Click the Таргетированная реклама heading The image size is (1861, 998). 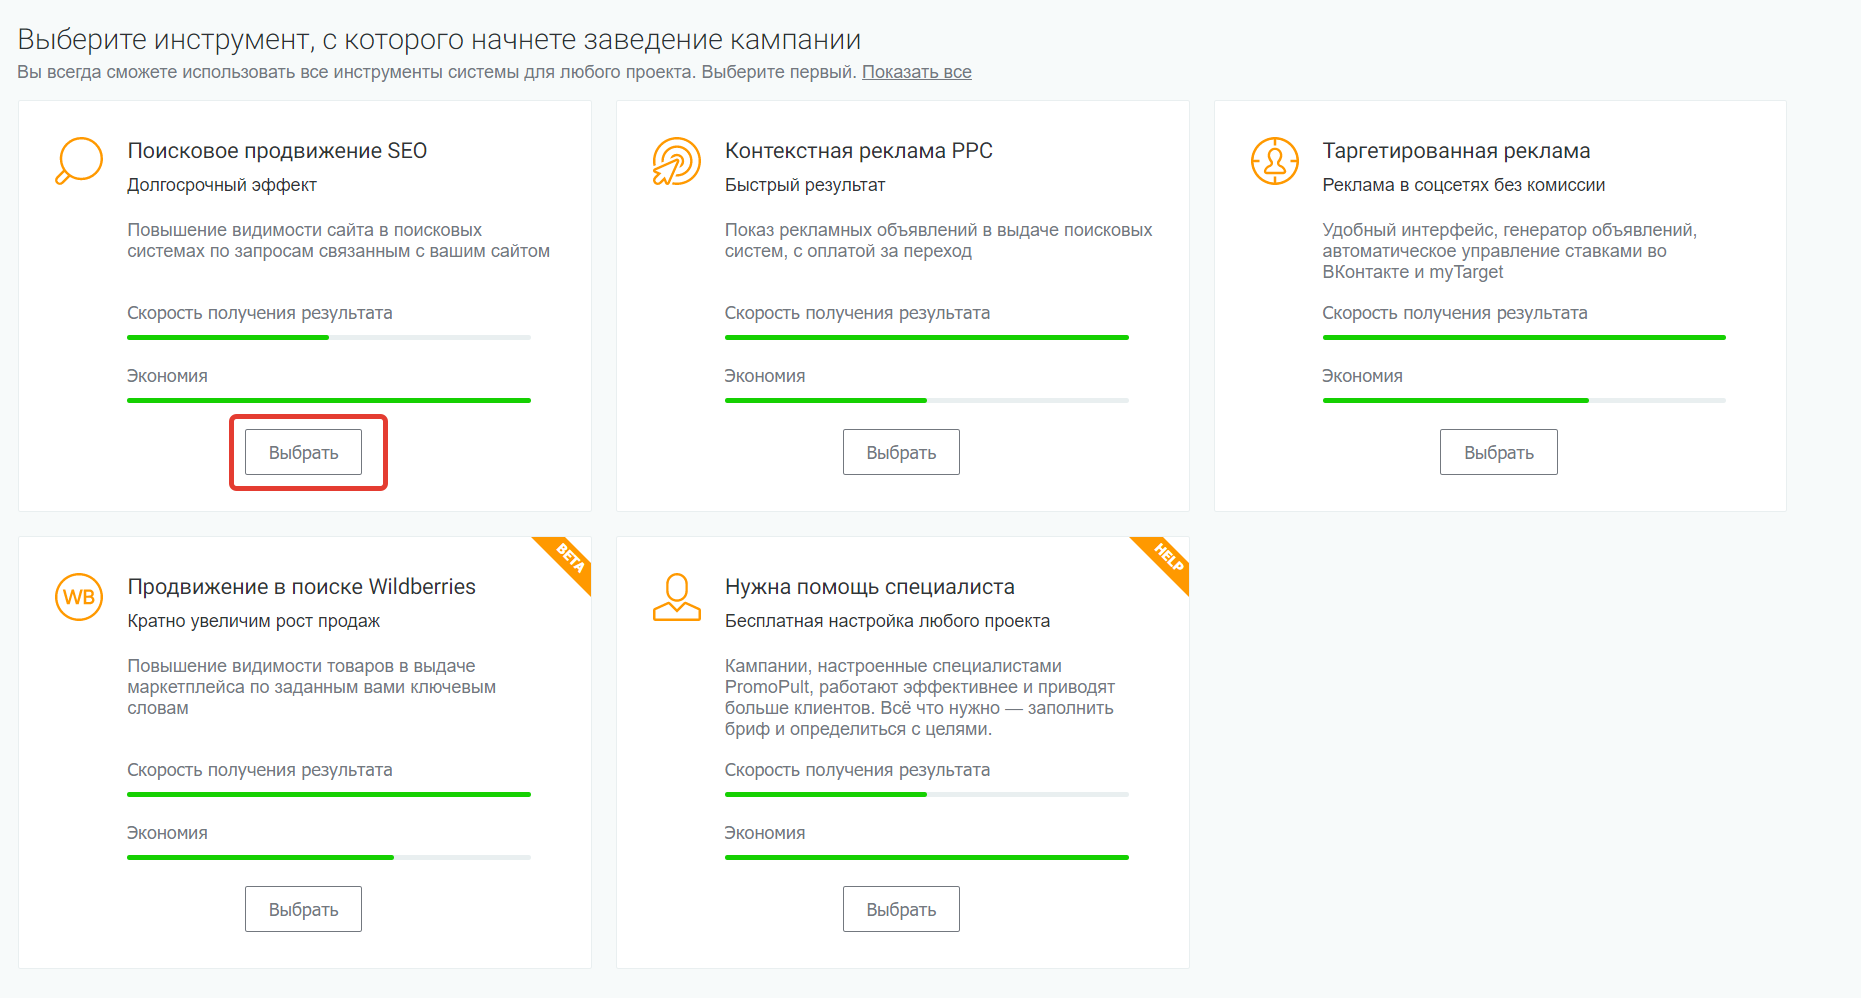coord(1456,151)
